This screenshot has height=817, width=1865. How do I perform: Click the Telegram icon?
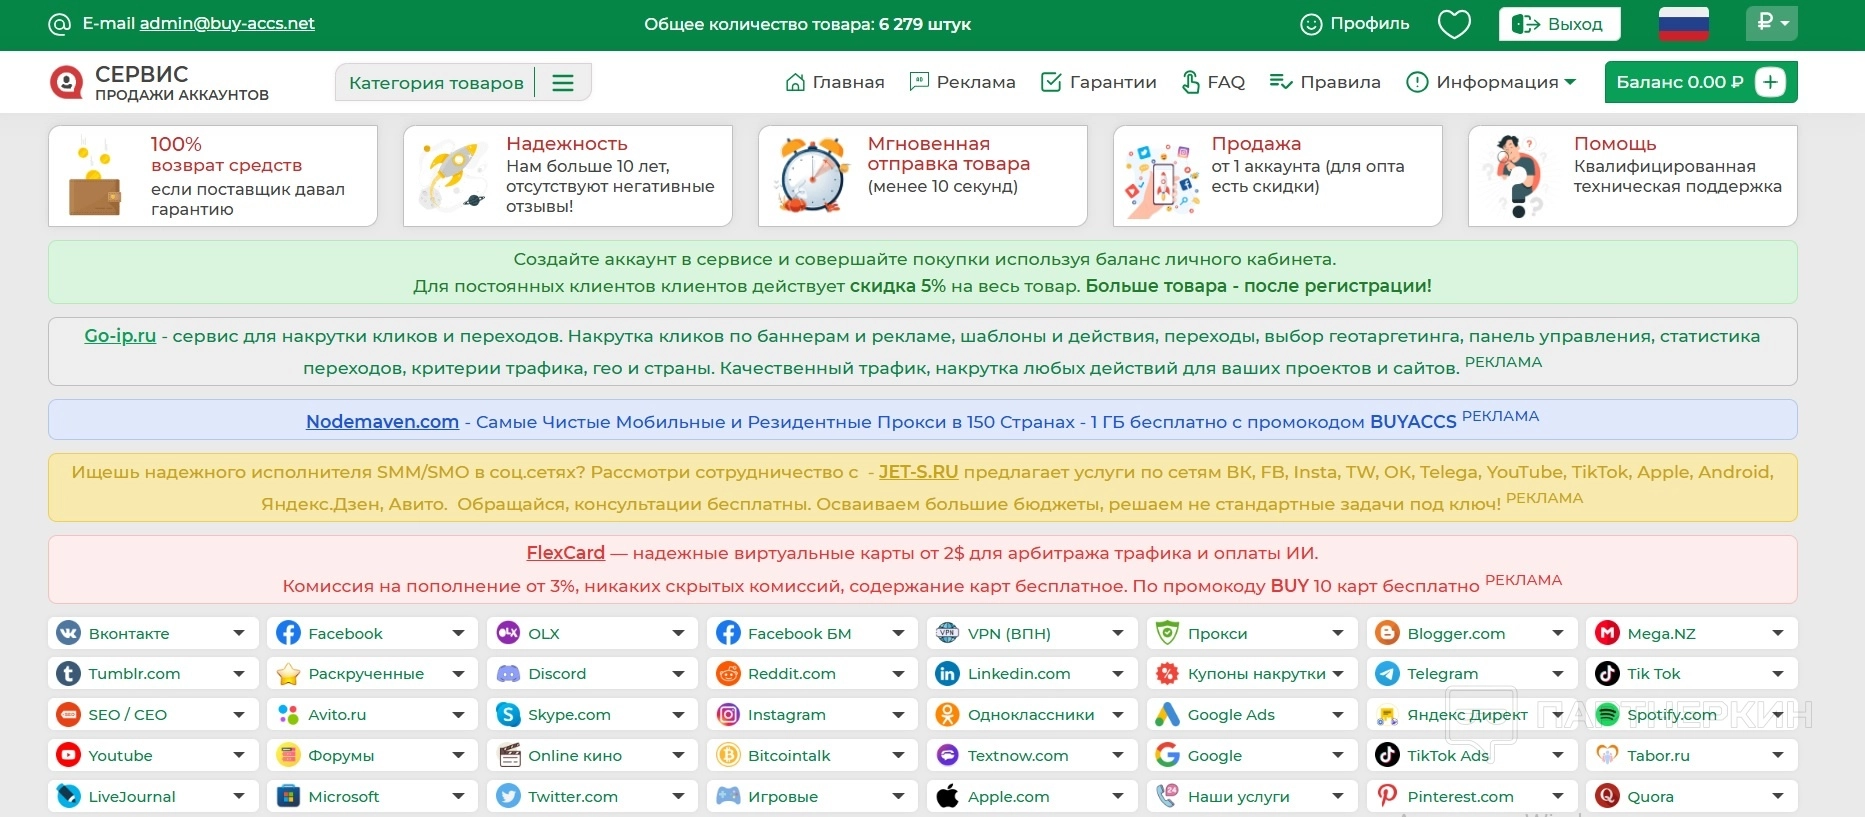click(x=1387, y=674)
